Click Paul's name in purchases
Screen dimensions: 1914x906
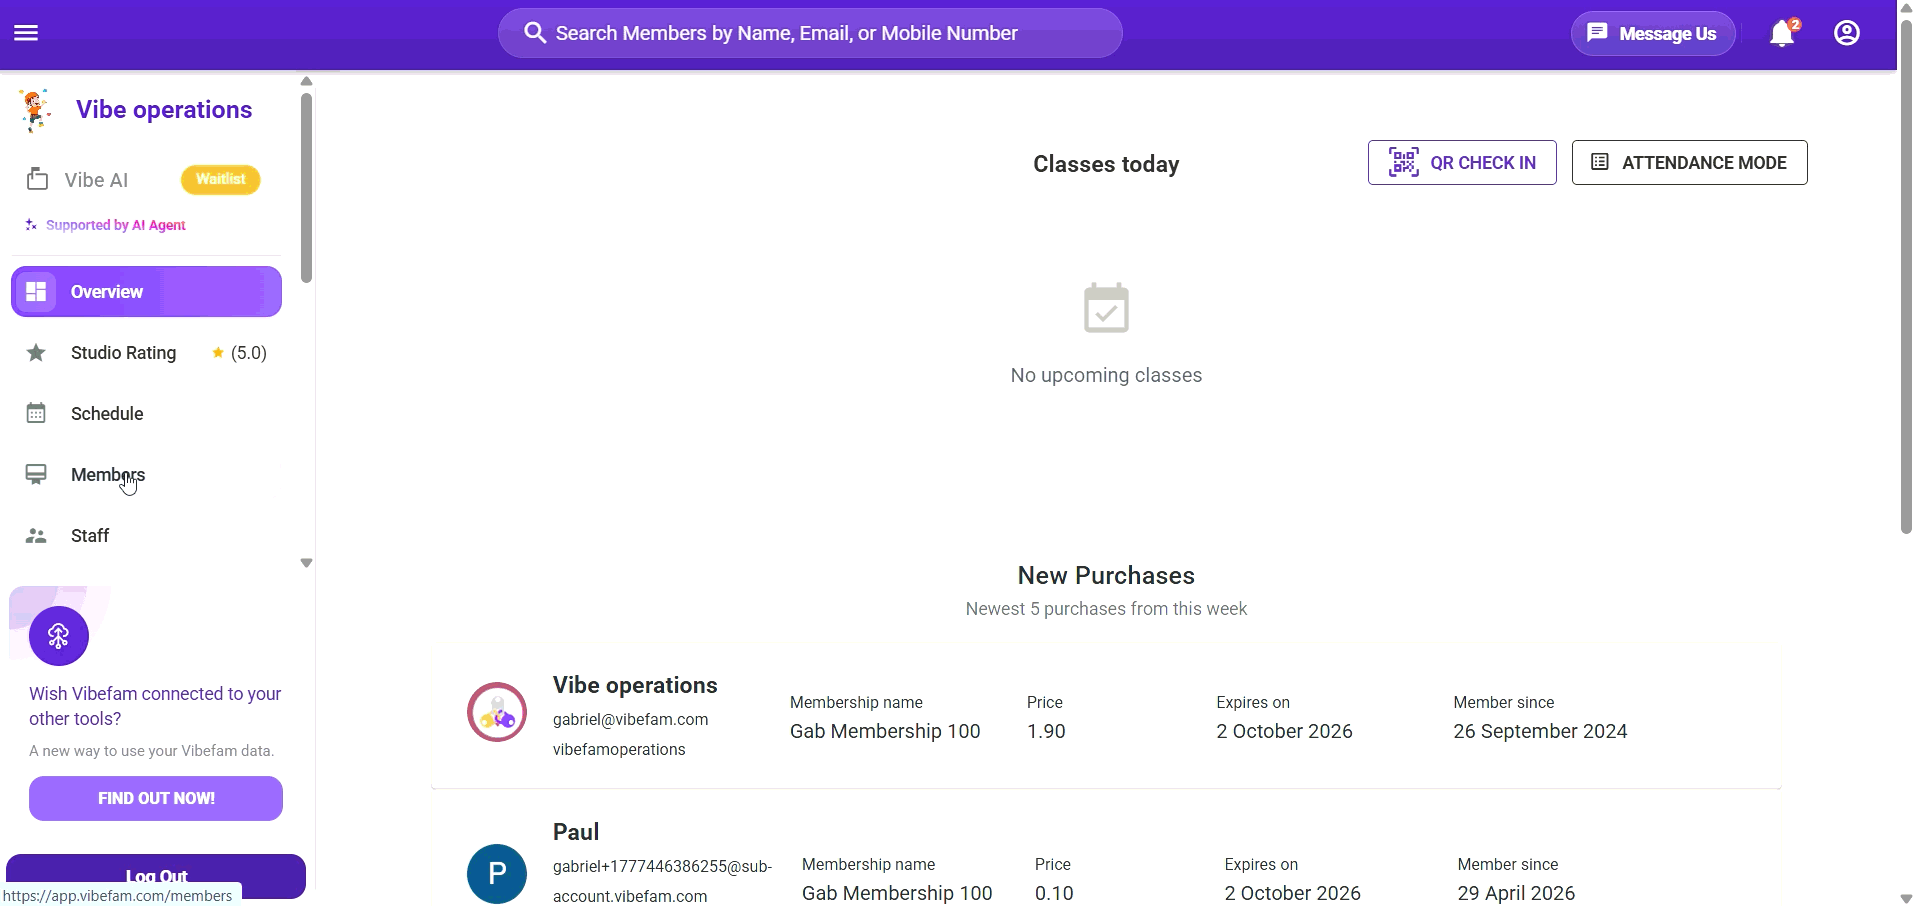coord(576,832)
